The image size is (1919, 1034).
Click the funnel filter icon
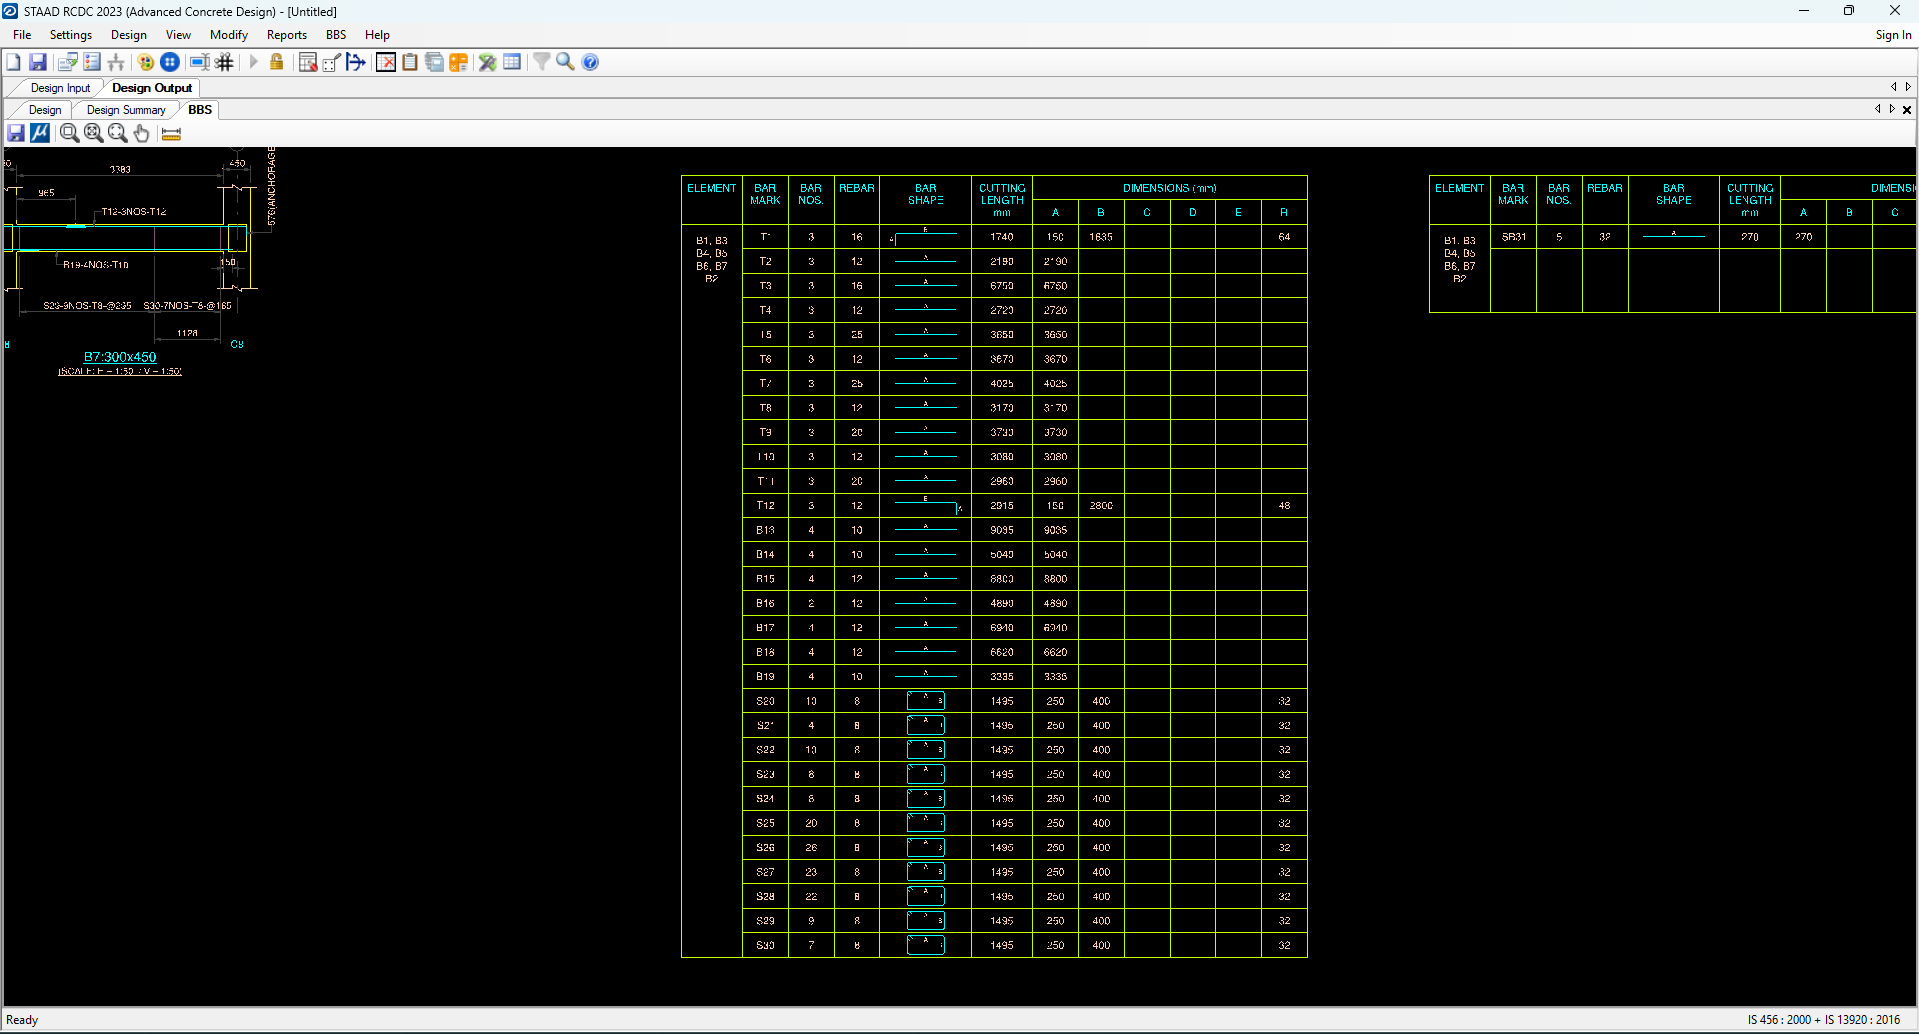pos(541,62)
